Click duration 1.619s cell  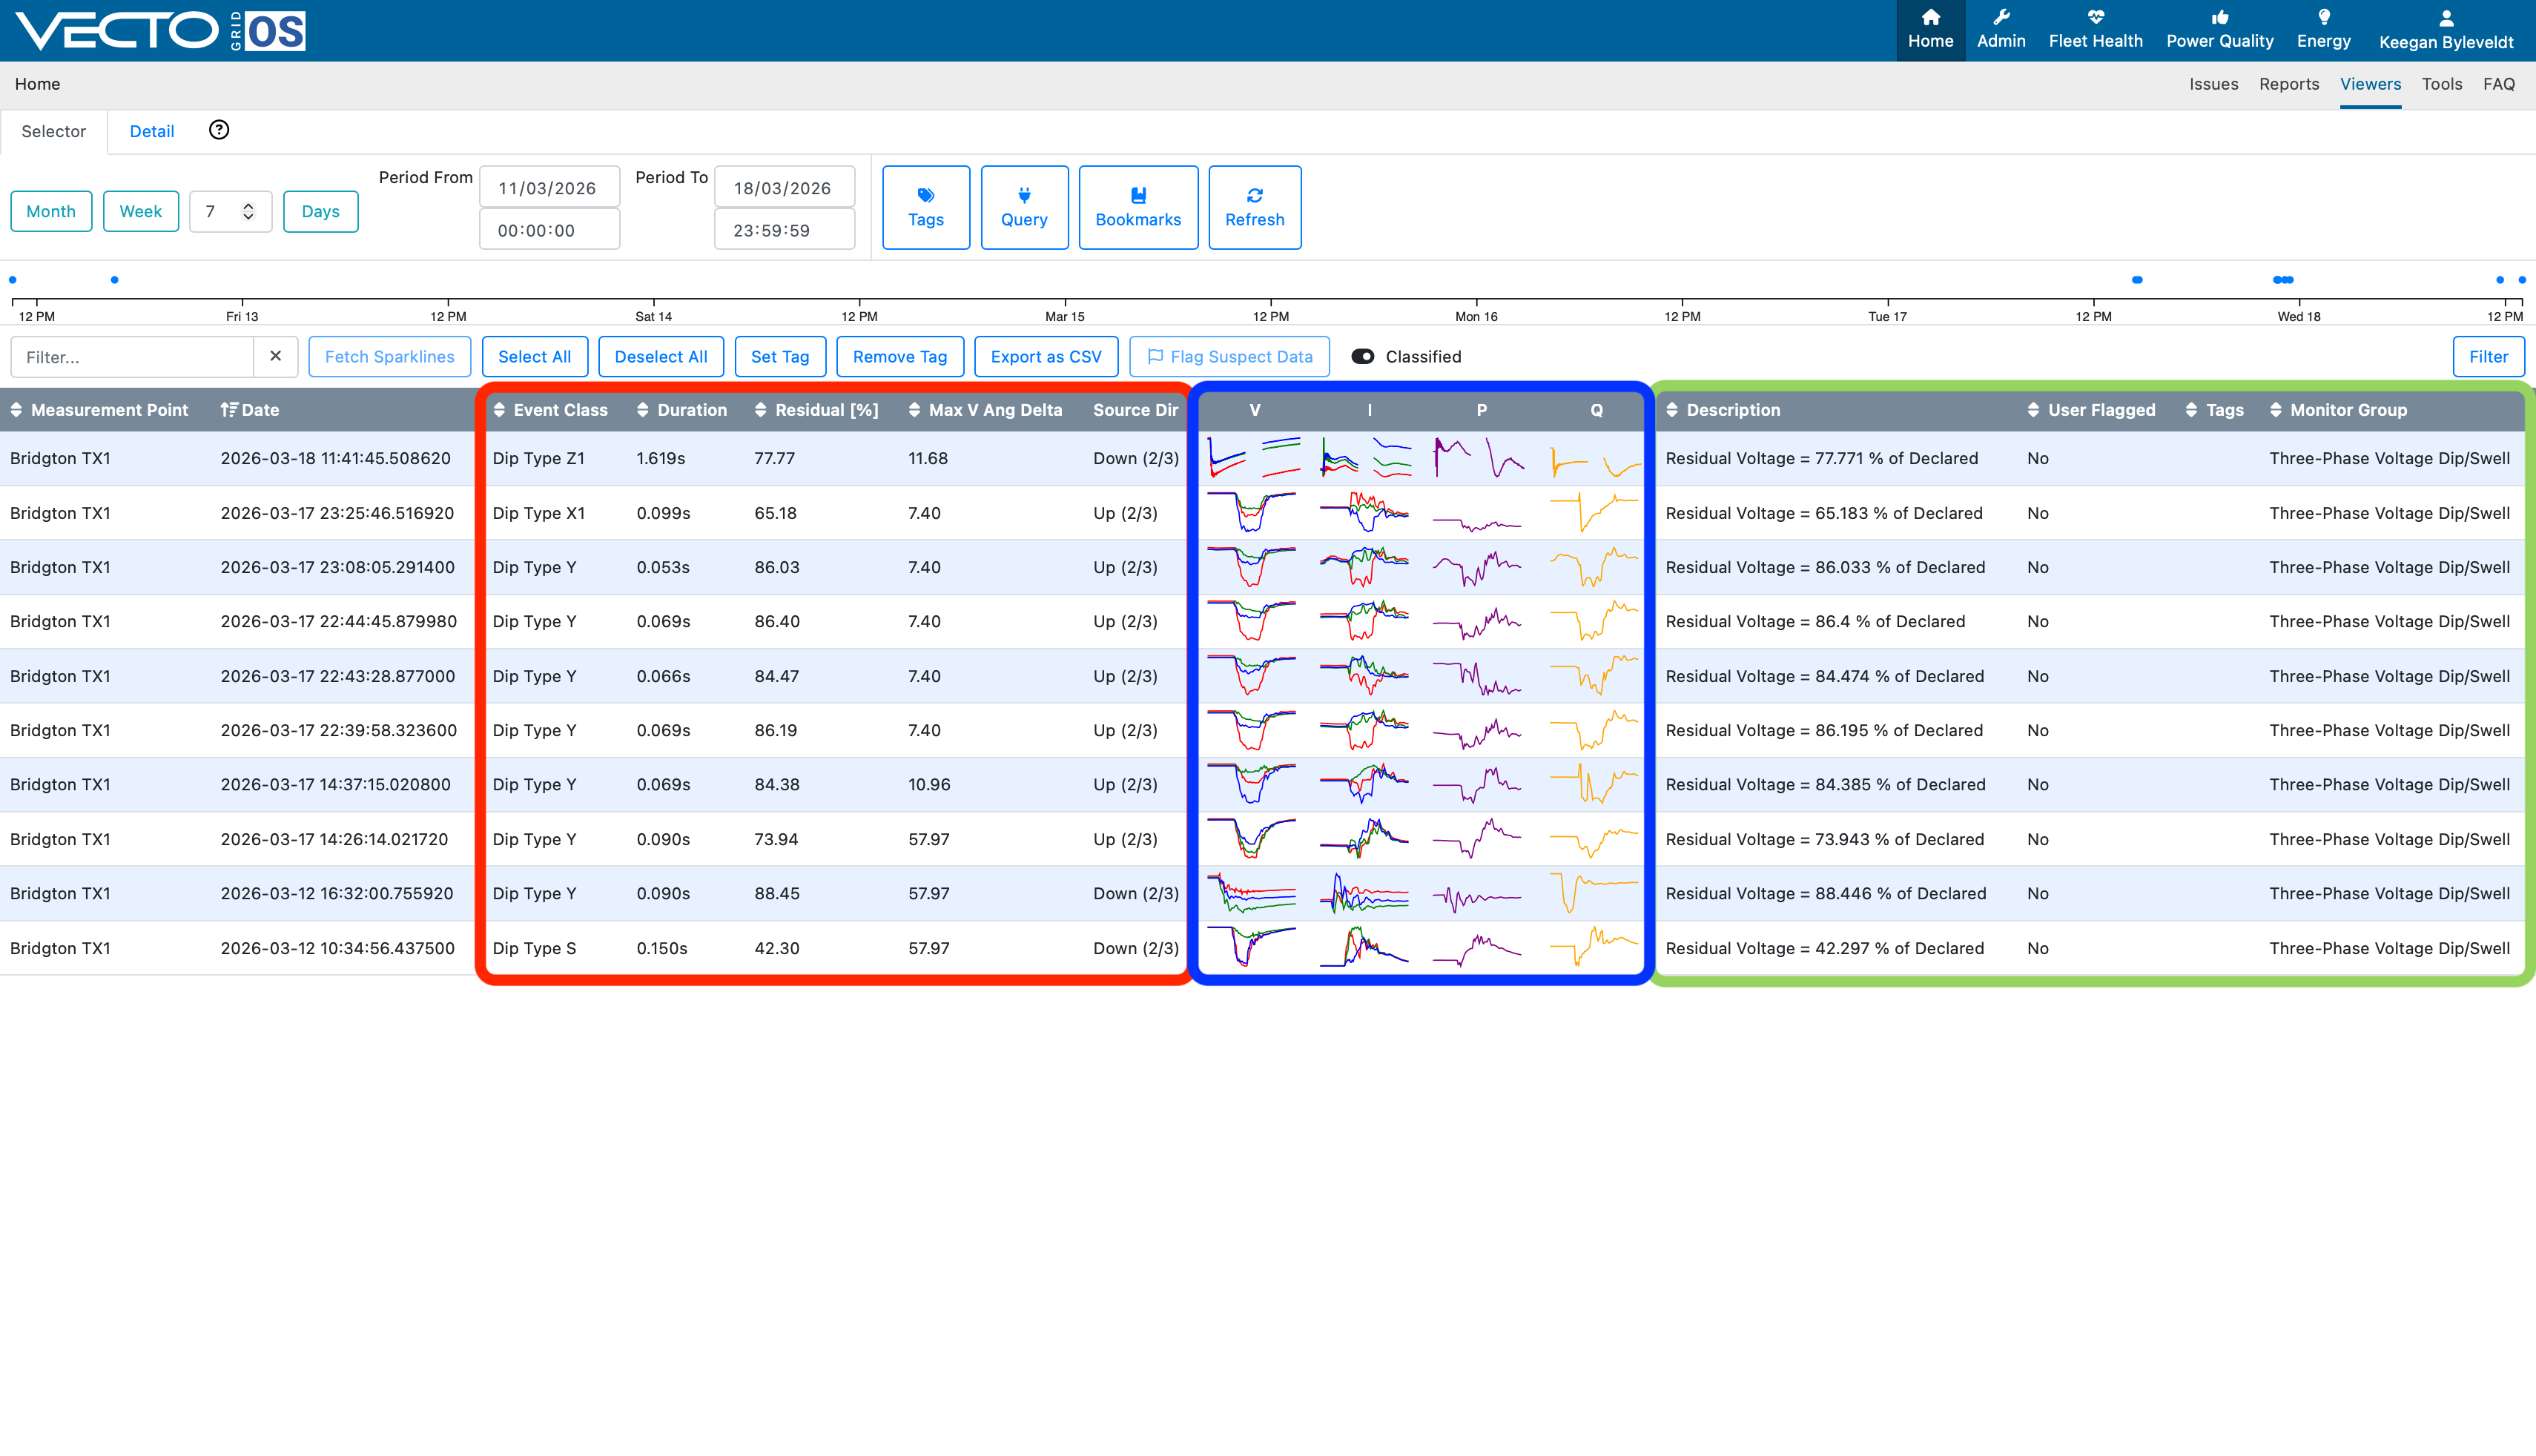click(x=660, y=458)
